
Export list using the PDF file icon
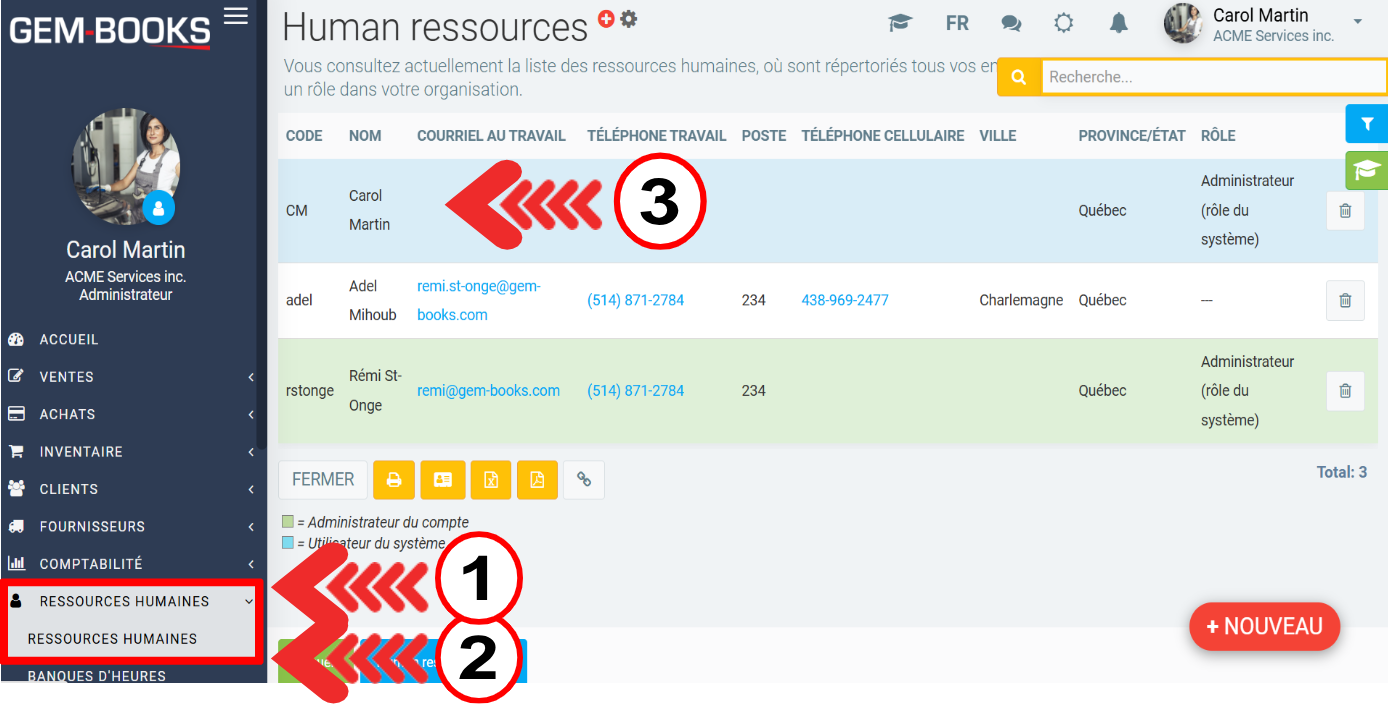click(x=537, y=480)
